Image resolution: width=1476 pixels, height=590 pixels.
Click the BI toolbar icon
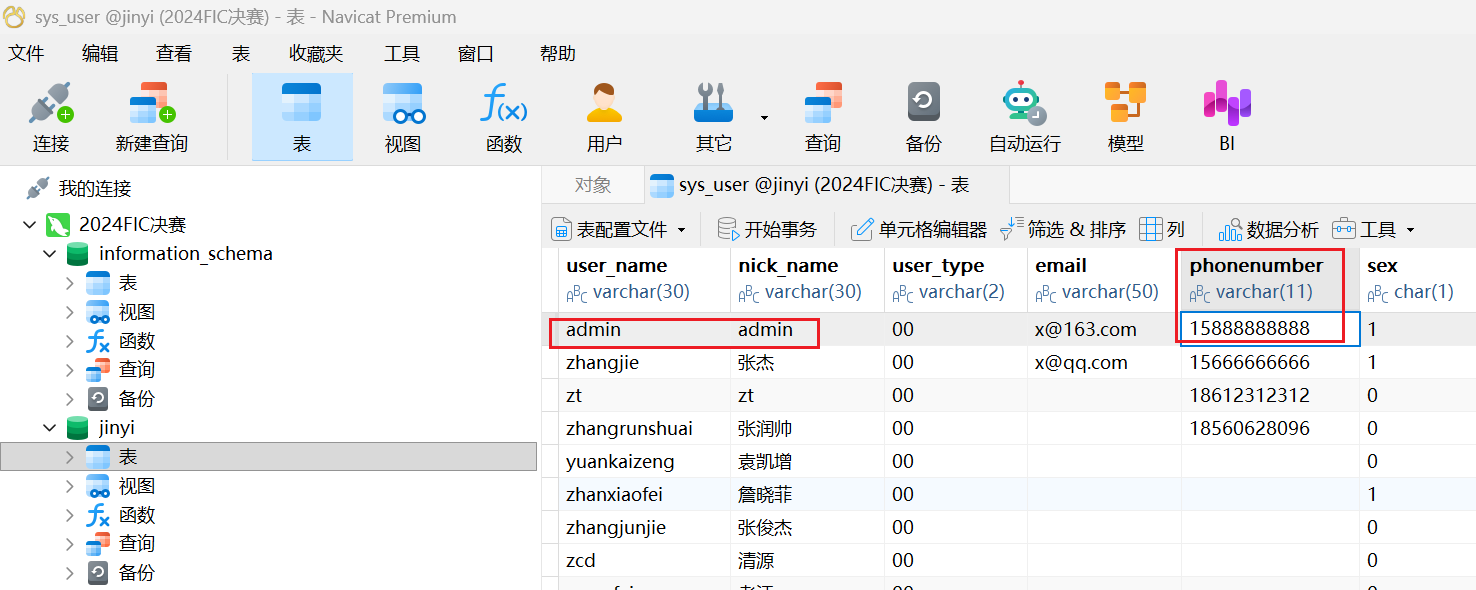(x=1226, y=117)
